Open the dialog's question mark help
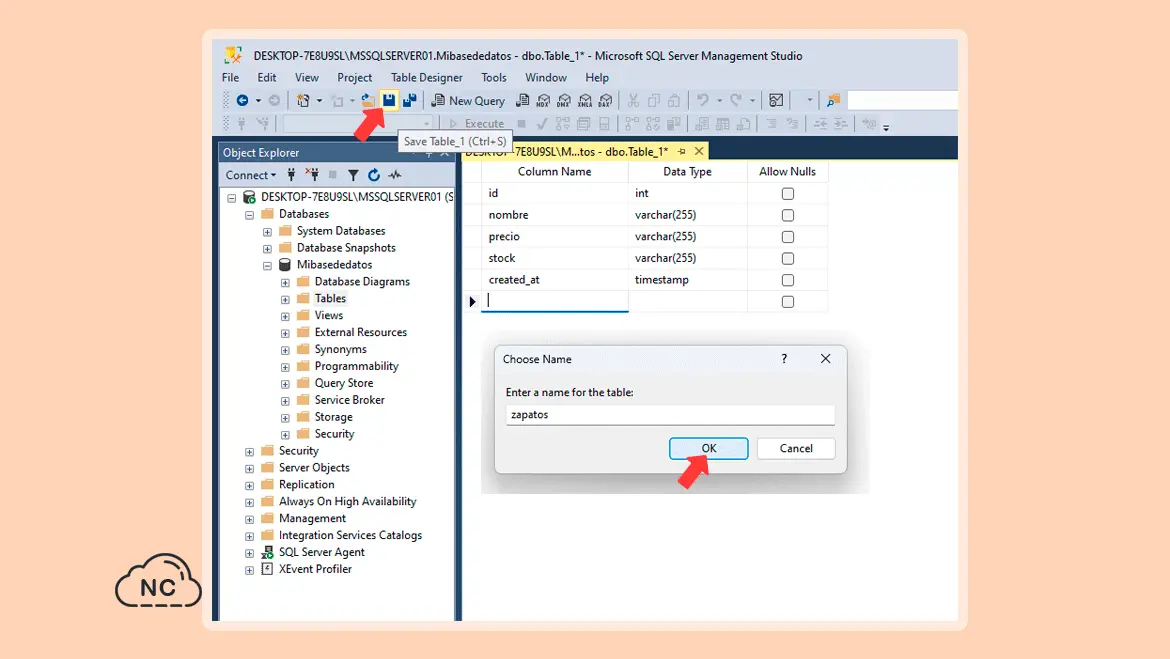The width and height of the screenshot is (1170, 659). [784, 359]
